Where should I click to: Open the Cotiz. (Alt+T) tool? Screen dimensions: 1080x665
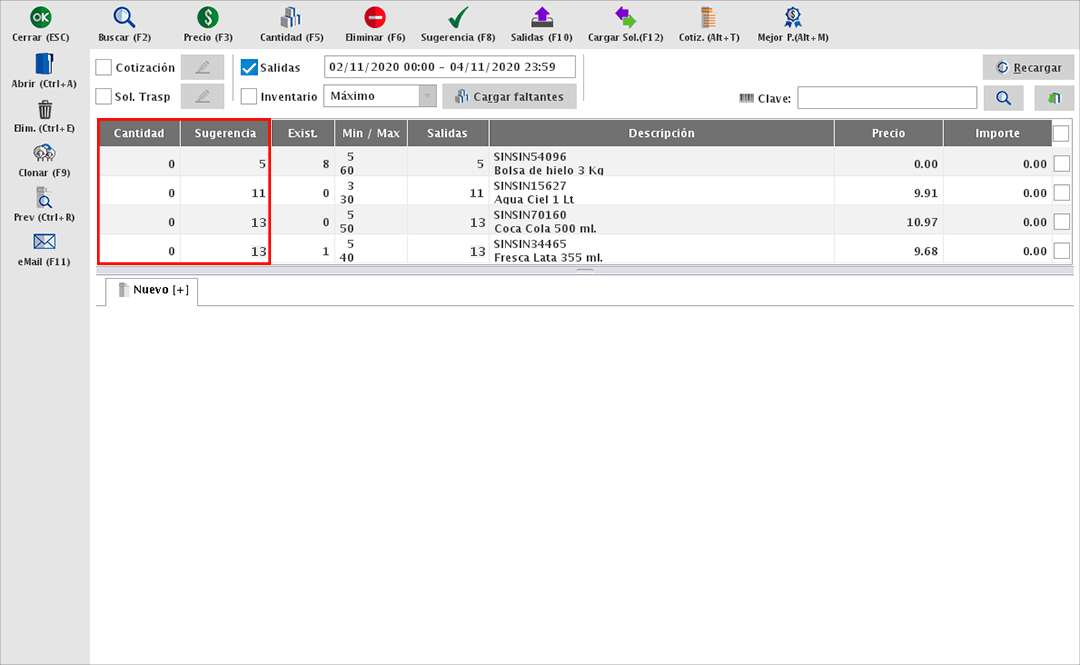[709, 17]
